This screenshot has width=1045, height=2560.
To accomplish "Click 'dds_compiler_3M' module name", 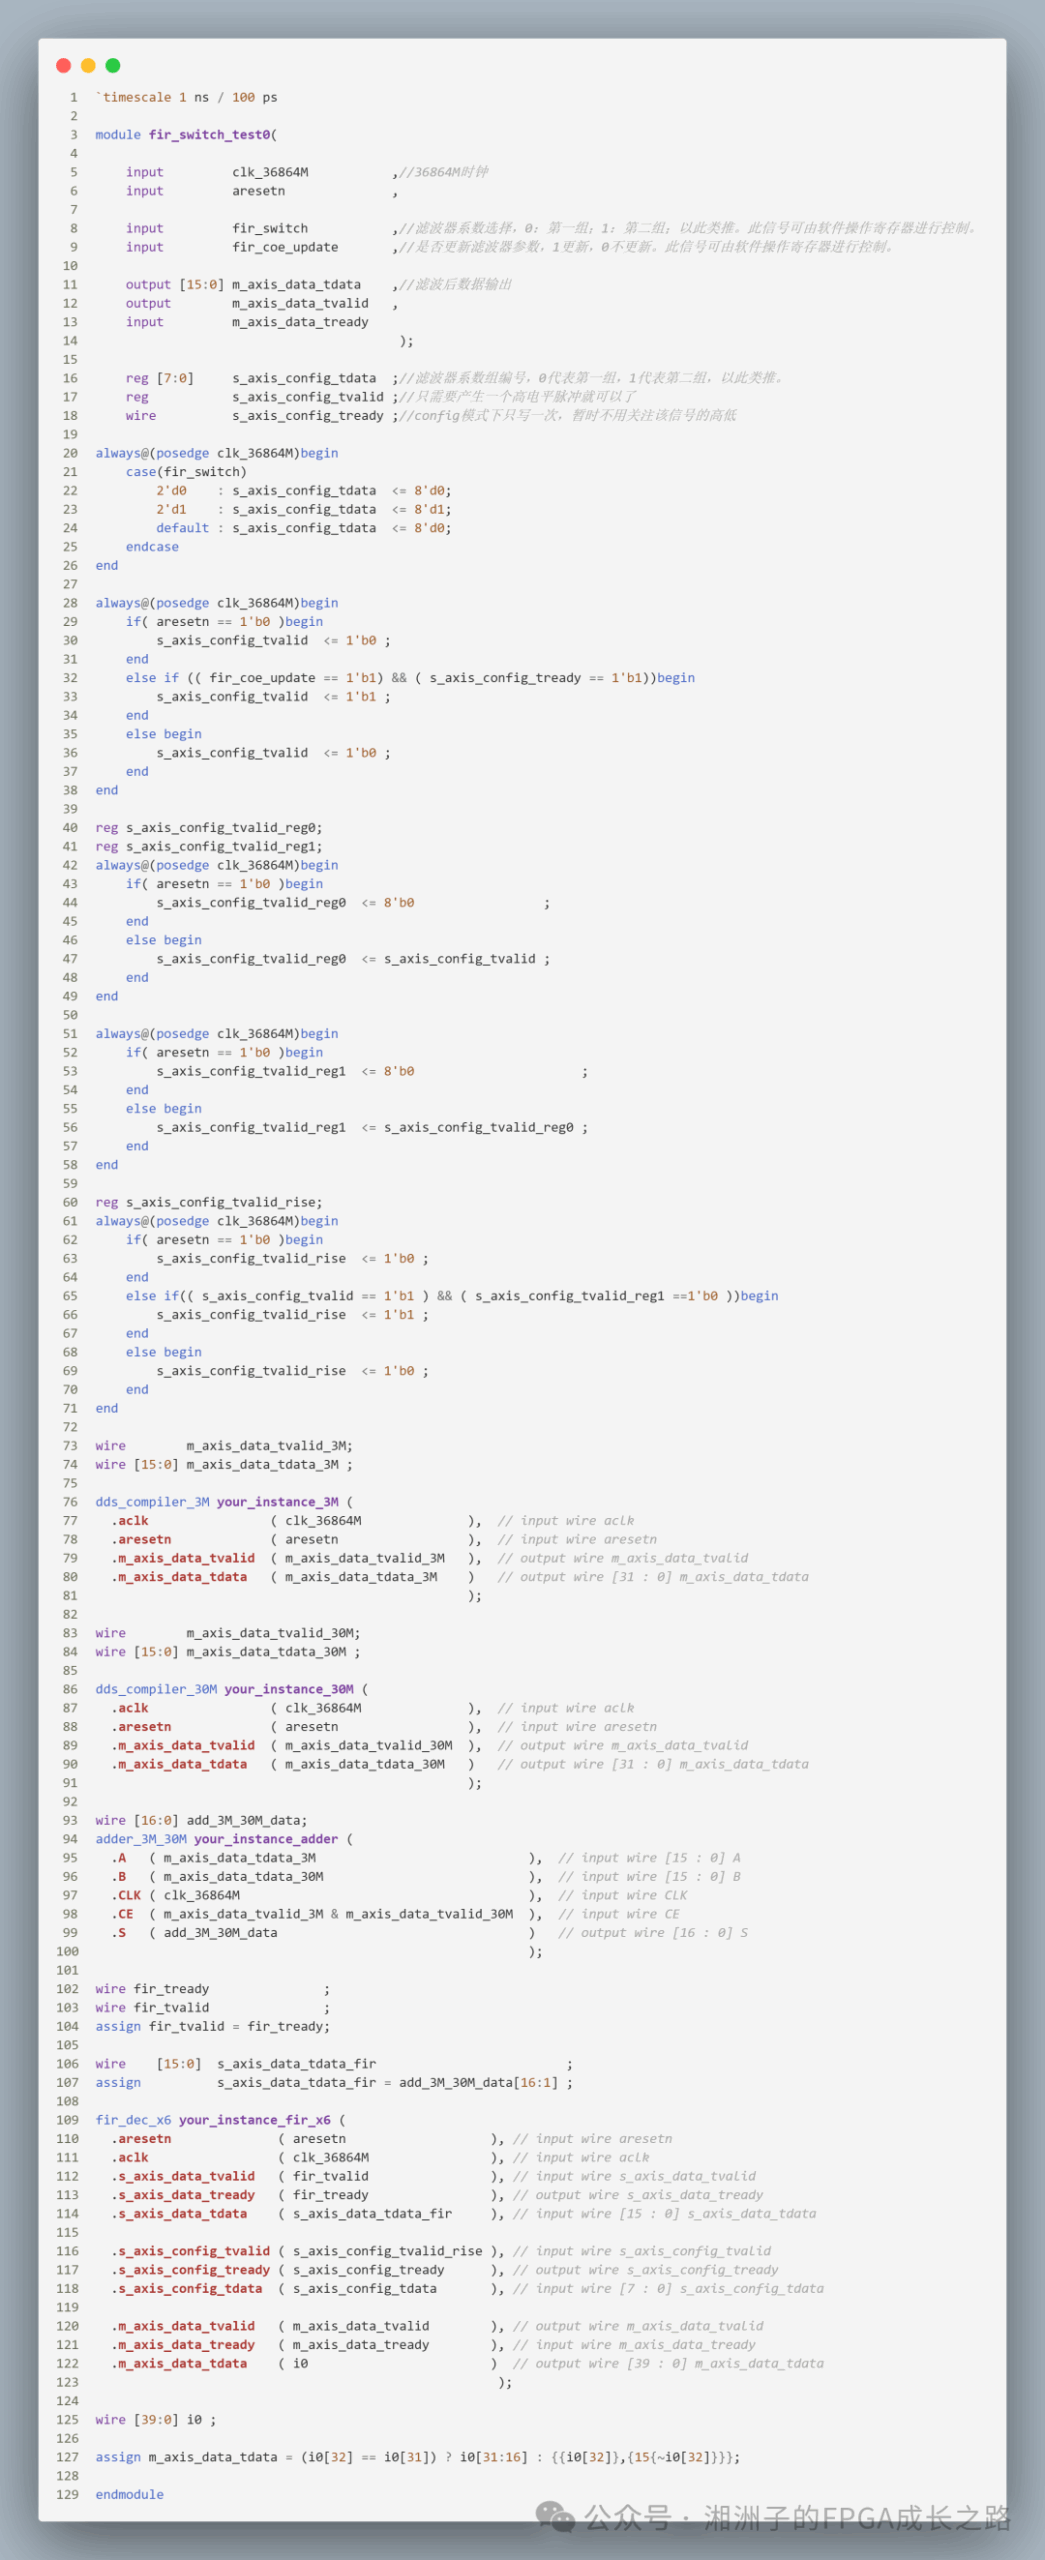I will click(x=152, y=1502).
